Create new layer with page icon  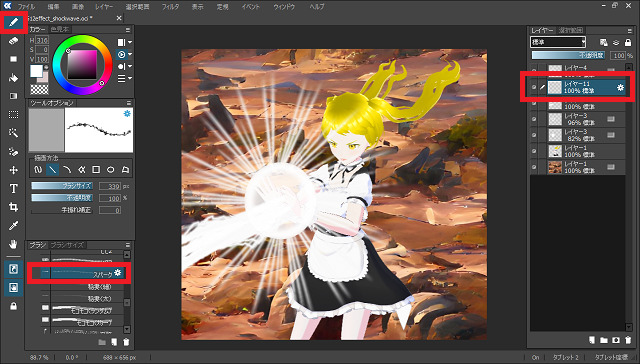coord(592,340)
